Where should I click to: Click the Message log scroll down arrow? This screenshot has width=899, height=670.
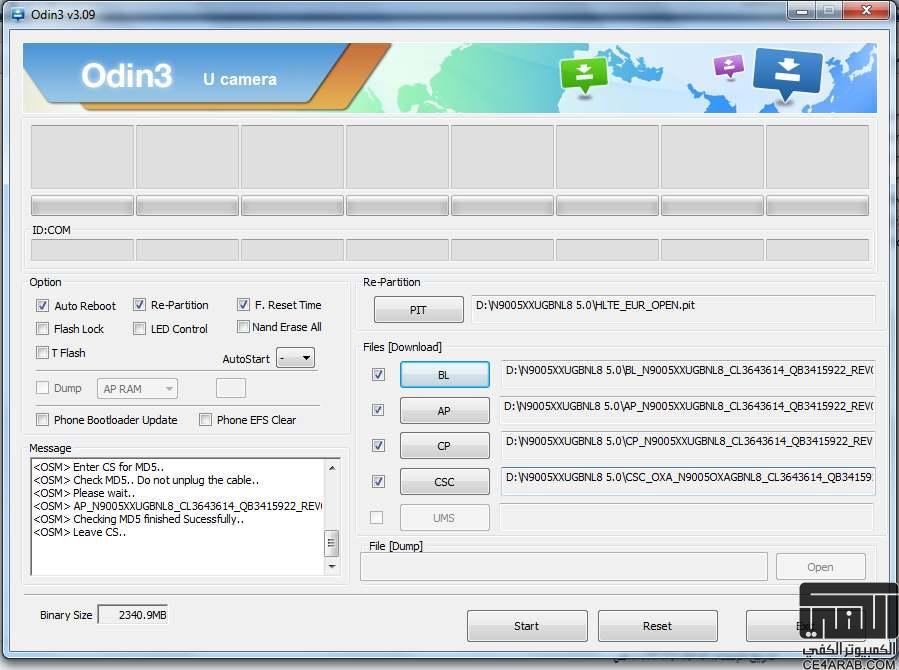pyautogui.click(x=332, y=566)
